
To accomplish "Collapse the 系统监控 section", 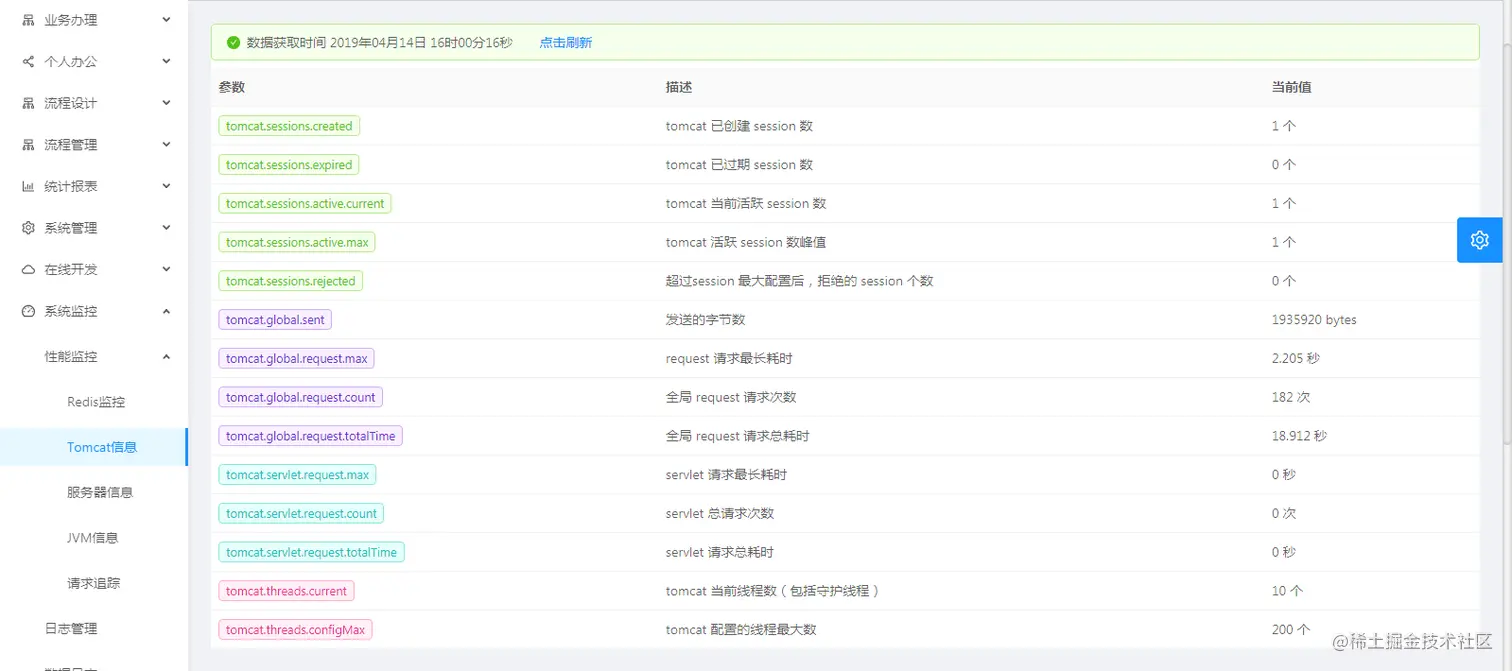I will point(167,310).
